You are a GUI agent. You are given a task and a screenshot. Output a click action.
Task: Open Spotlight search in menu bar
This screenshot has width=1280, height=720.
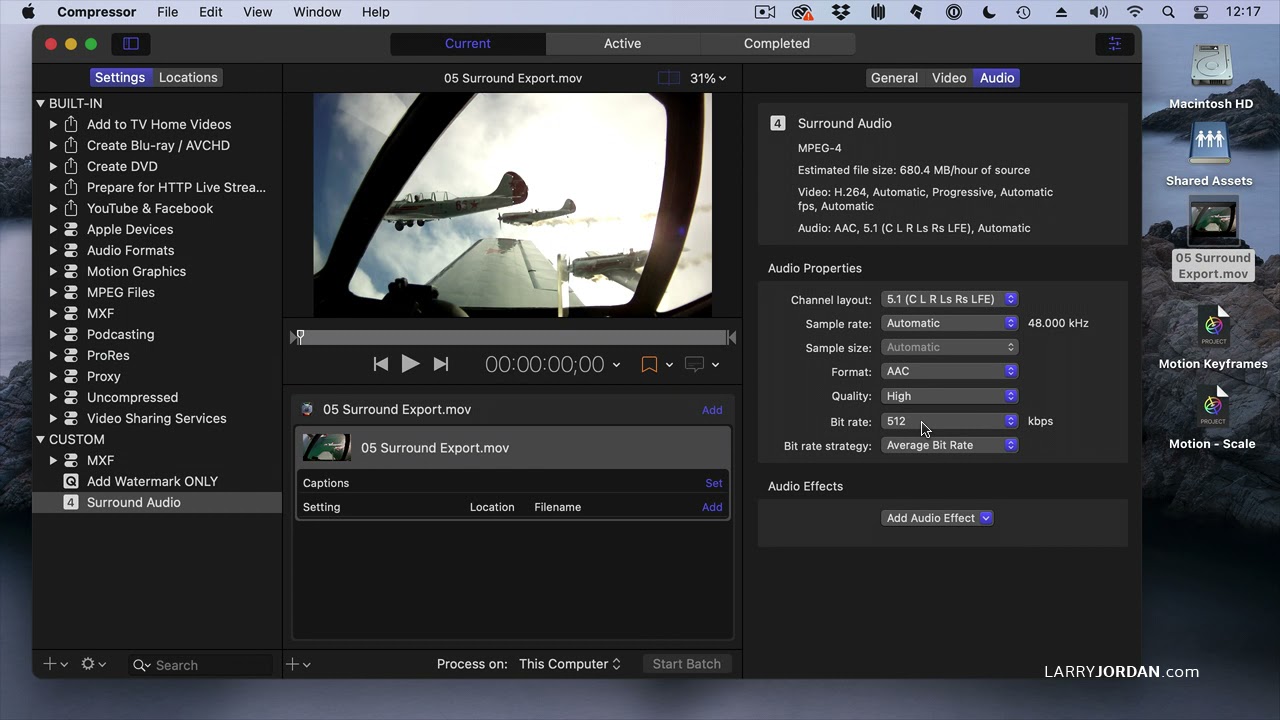pyautogui.click(x=1168, y=12)
